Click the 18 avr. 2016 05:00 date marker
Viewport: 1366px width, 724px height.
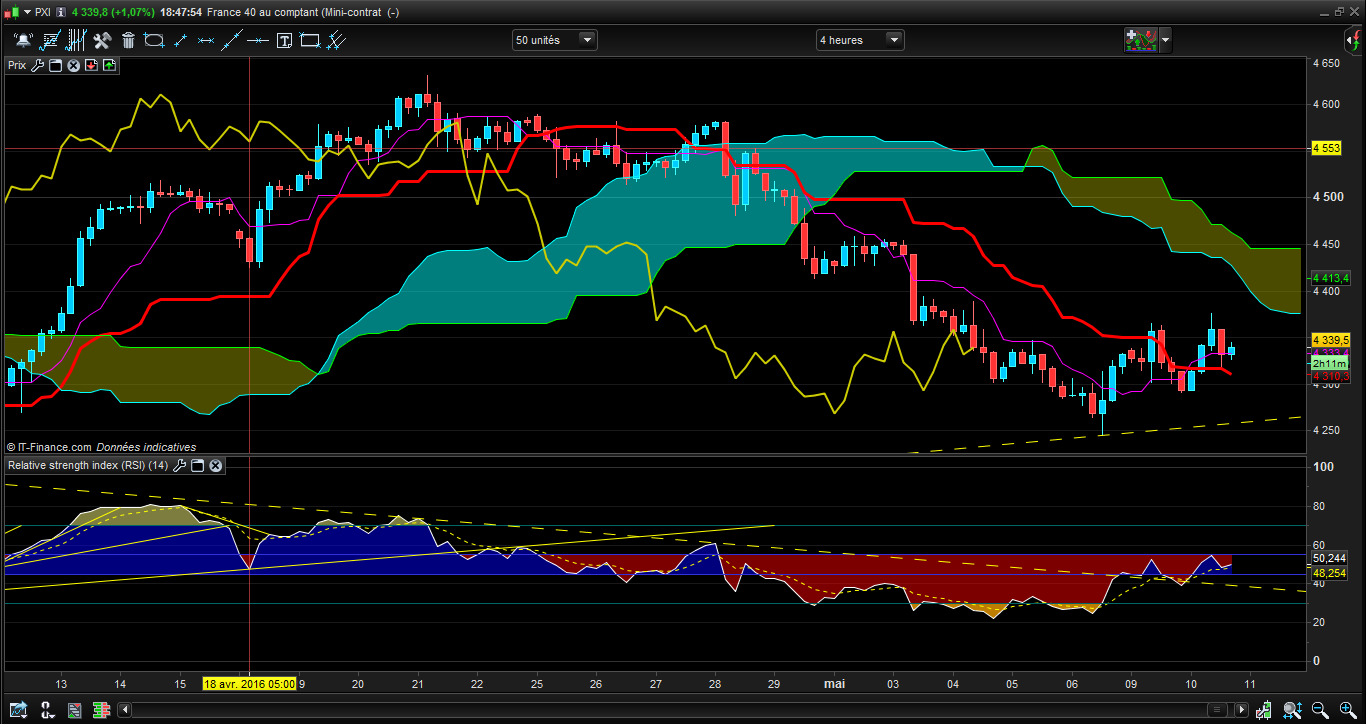tap(249, 684)
